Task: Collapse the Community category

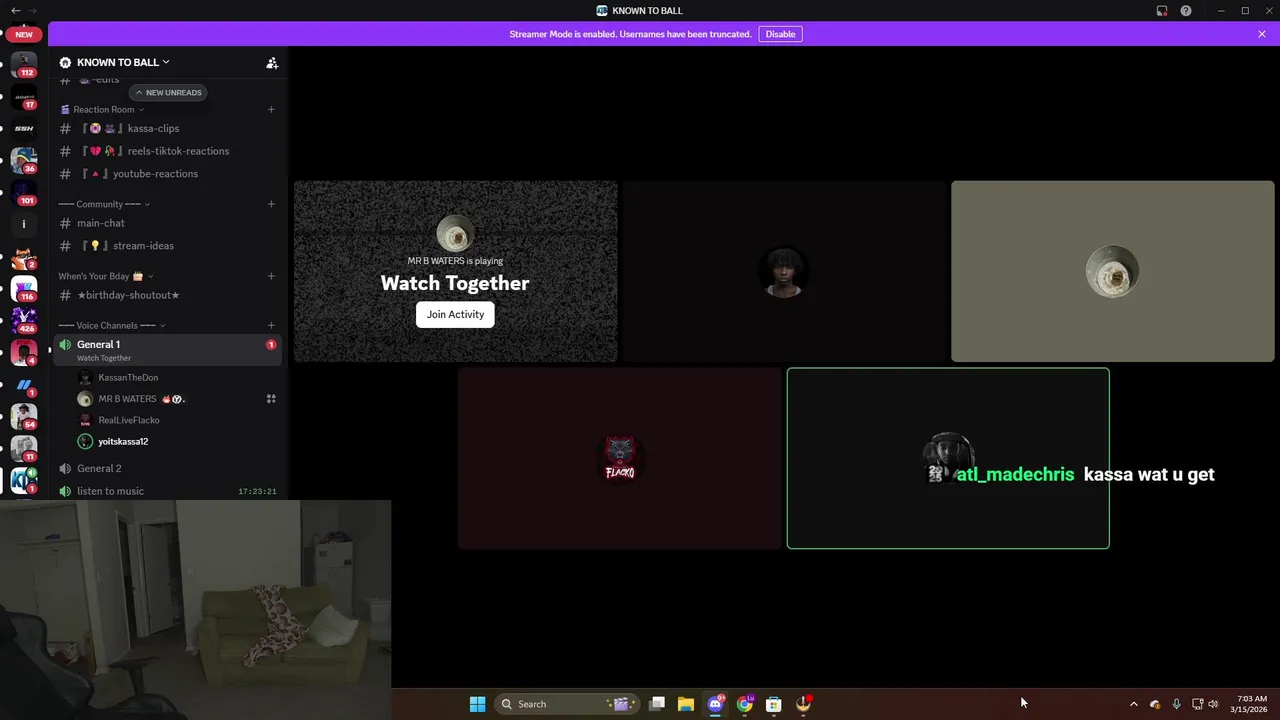Action: click(x=105, y=204)
